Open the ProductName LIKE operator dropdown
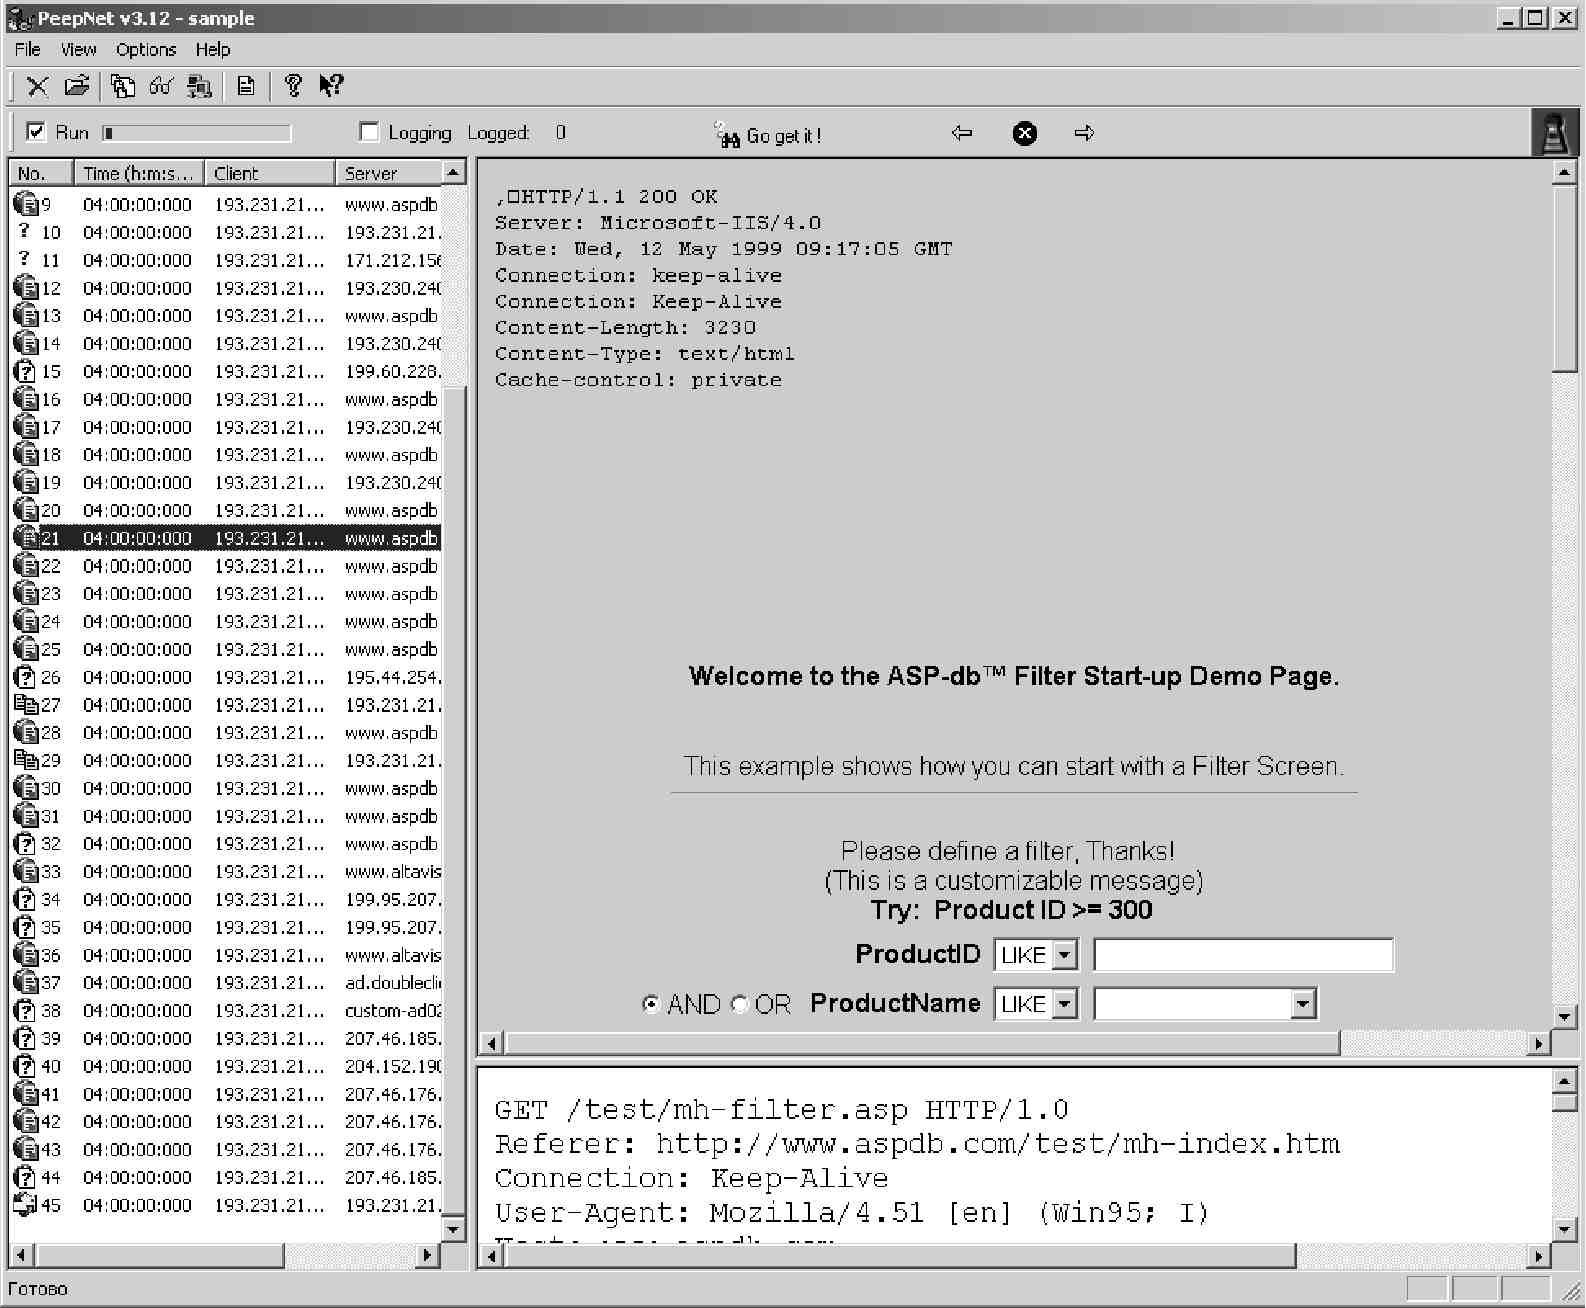 tap(1065, 1004)
